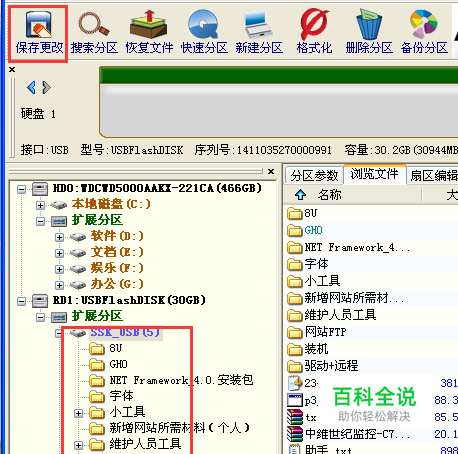This screenshot has height=454, width=458.
Task: Select 中维世纪监控-C7... archive file
Action: (x=357, y=434)
